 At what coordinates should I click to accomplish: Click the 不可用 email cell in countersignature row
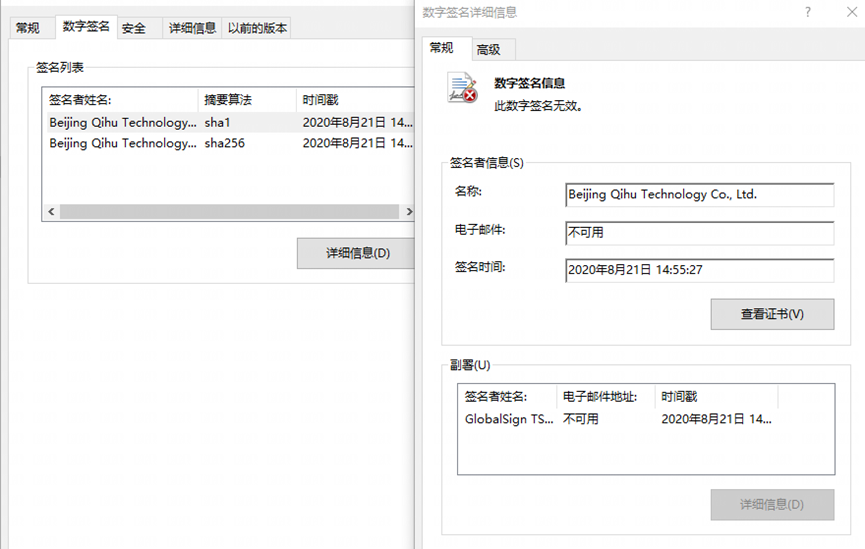(x=580, y=419)
